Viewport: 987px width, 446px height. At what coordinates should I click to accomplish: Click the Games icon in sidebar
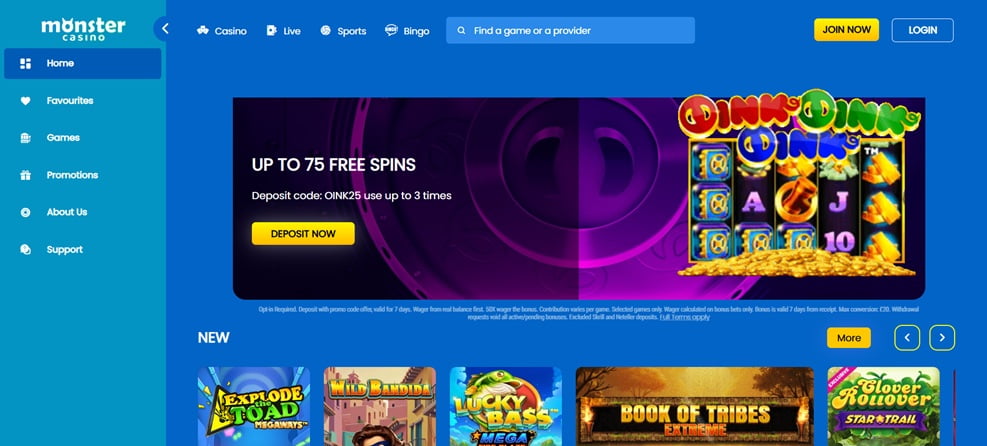click(25, 138)
